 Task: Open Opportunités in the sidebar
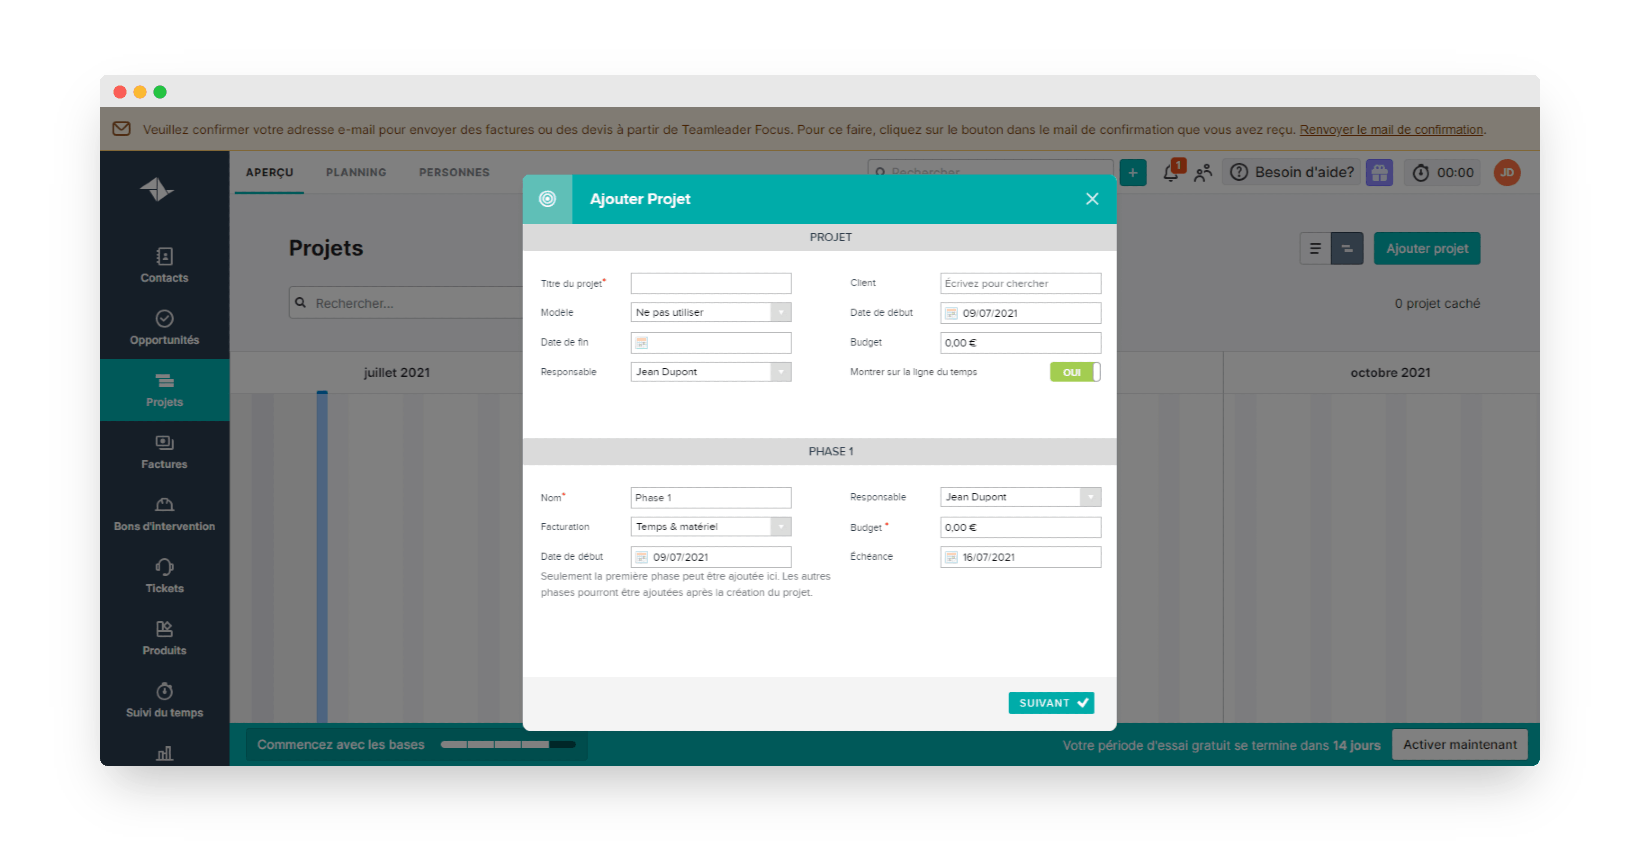(x=164, y=327)
